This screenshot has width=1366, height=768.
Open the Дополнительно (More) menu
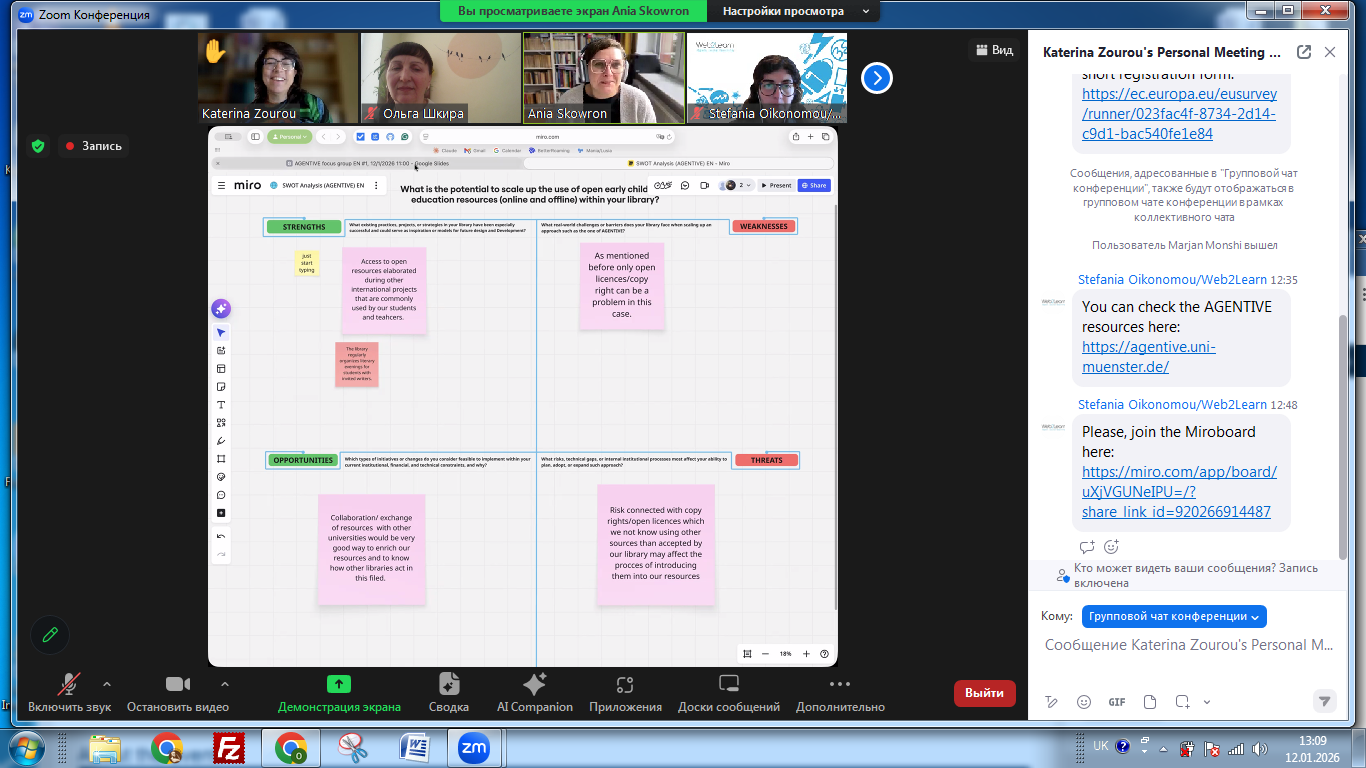tap(840, 685)
